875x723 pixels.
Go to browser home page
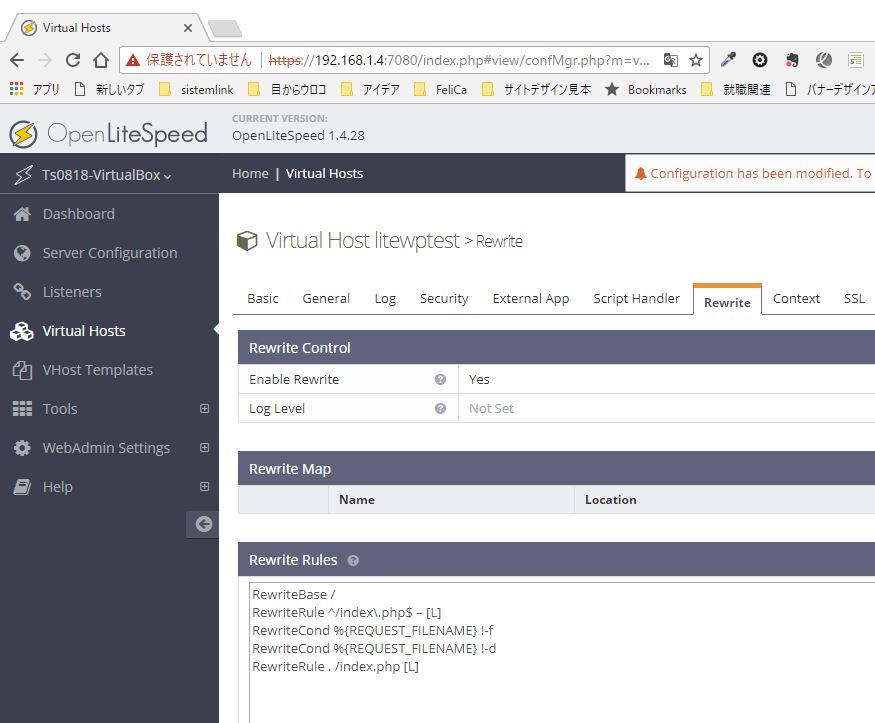click(101, 60)
